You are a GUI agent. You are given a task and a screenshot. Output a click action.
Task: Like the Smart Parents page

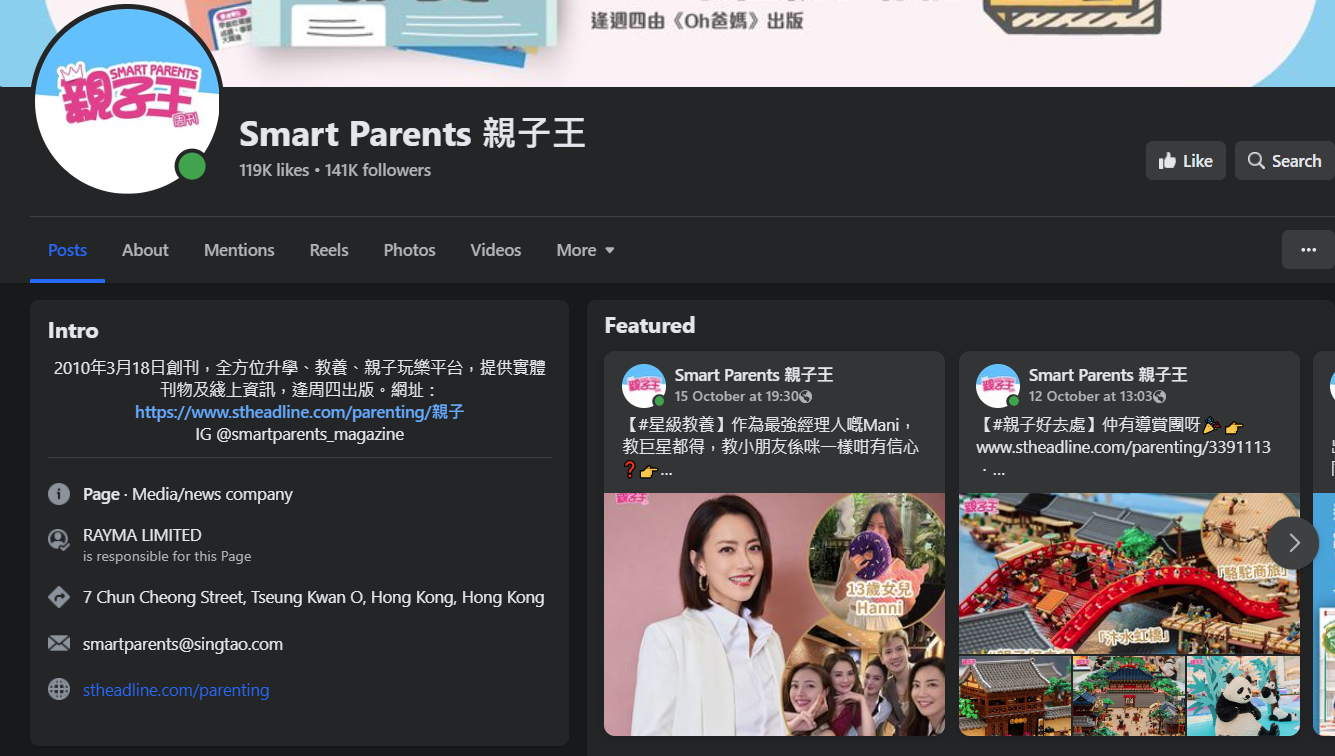click(x=1185, y=161)
